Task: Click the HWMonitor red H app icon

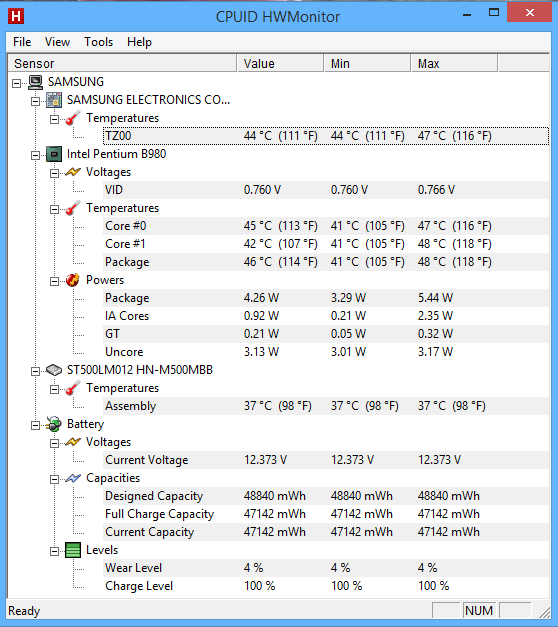Action: coord(16,16)
